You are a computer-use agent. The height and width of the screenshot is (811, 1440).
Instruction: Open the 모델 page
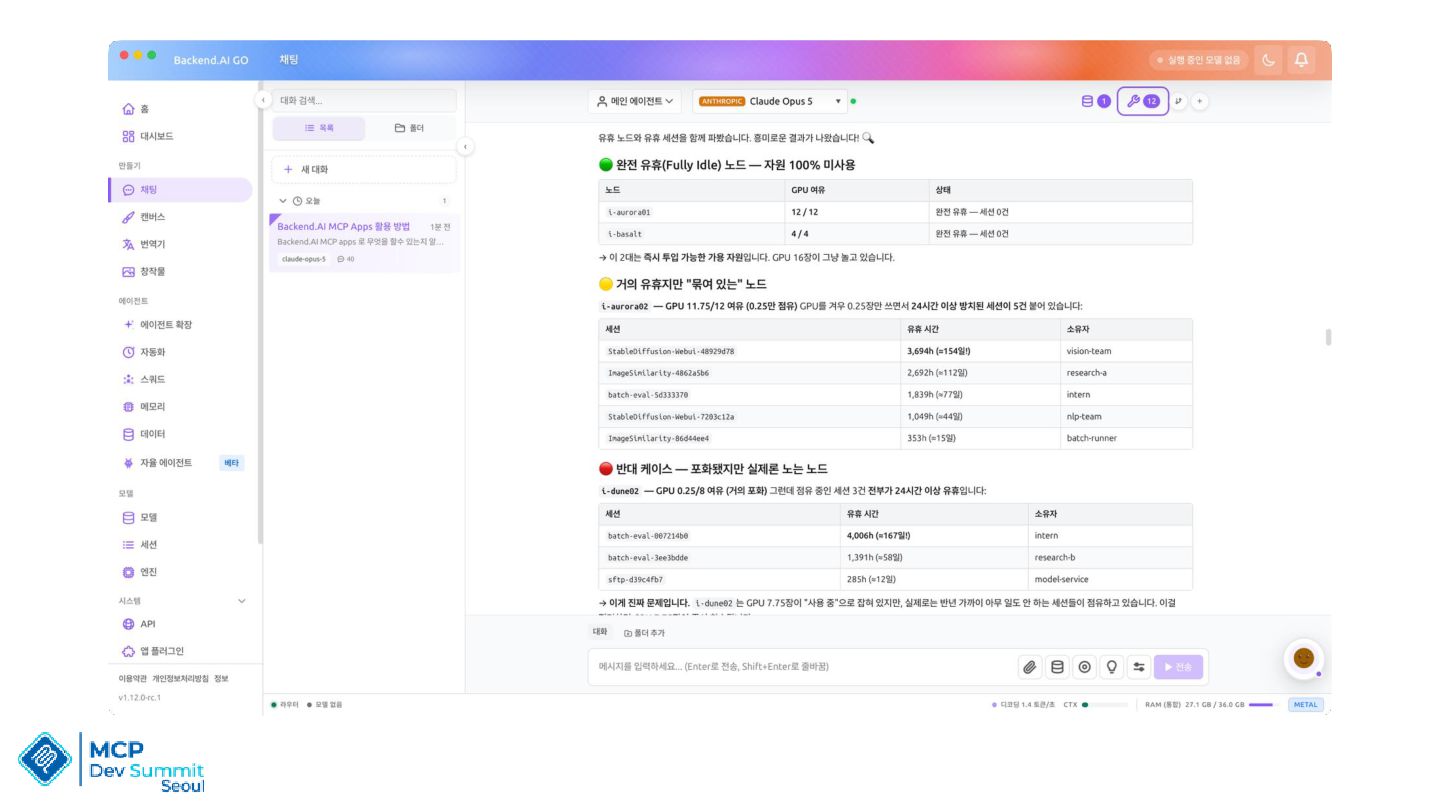click(180, 518)
